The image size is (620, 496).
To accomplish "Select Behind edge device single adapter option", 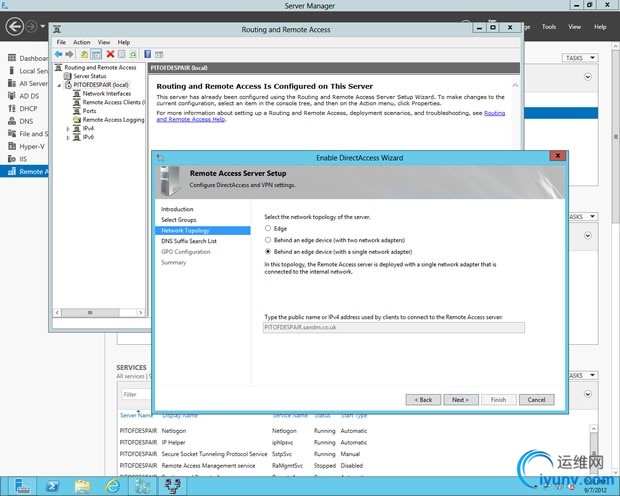I will 268,251.
